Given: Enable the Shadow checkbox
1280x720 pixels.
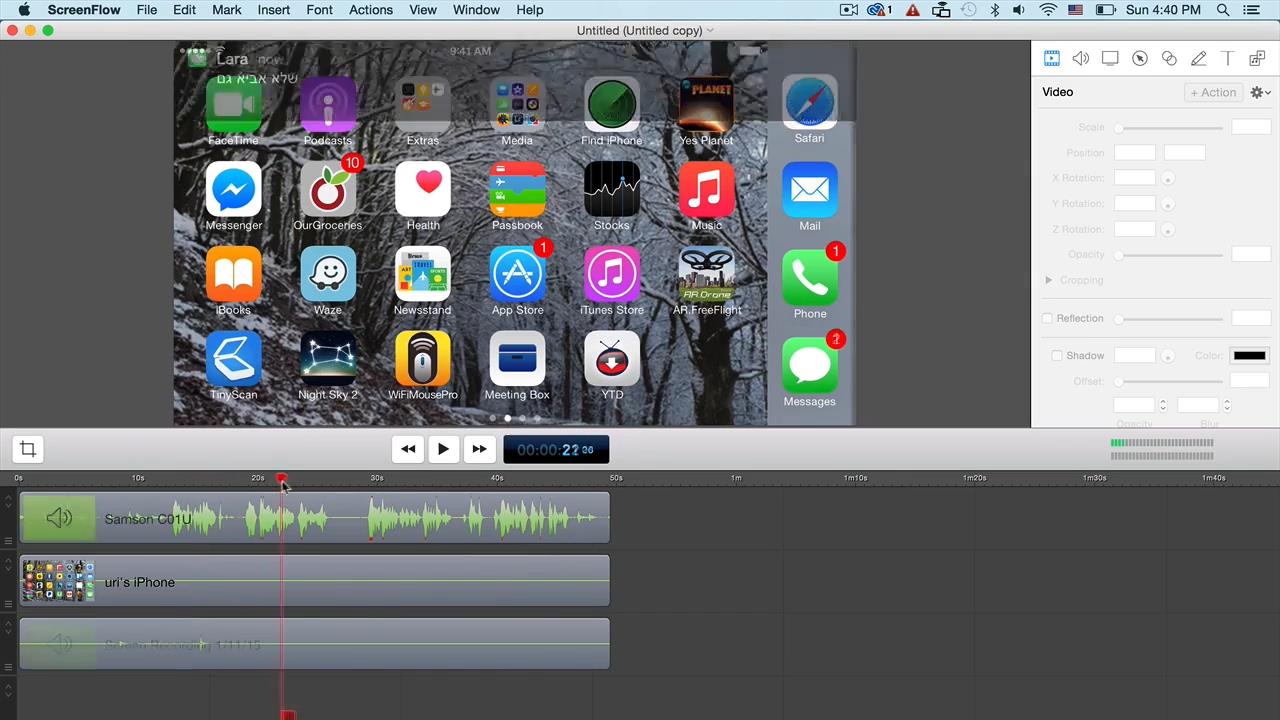Looking at the screenshot, I should pos(1056,356).
